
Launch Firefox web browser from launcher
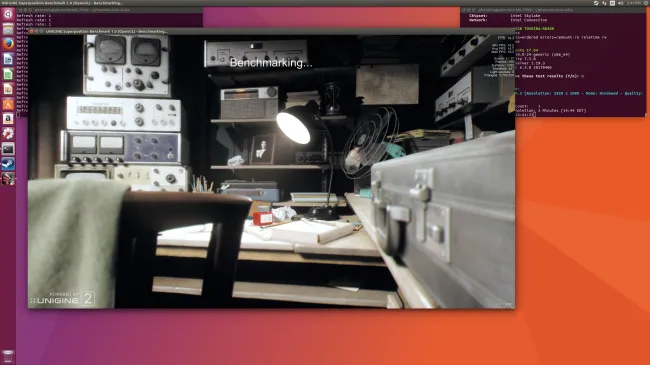coord(8,44)
